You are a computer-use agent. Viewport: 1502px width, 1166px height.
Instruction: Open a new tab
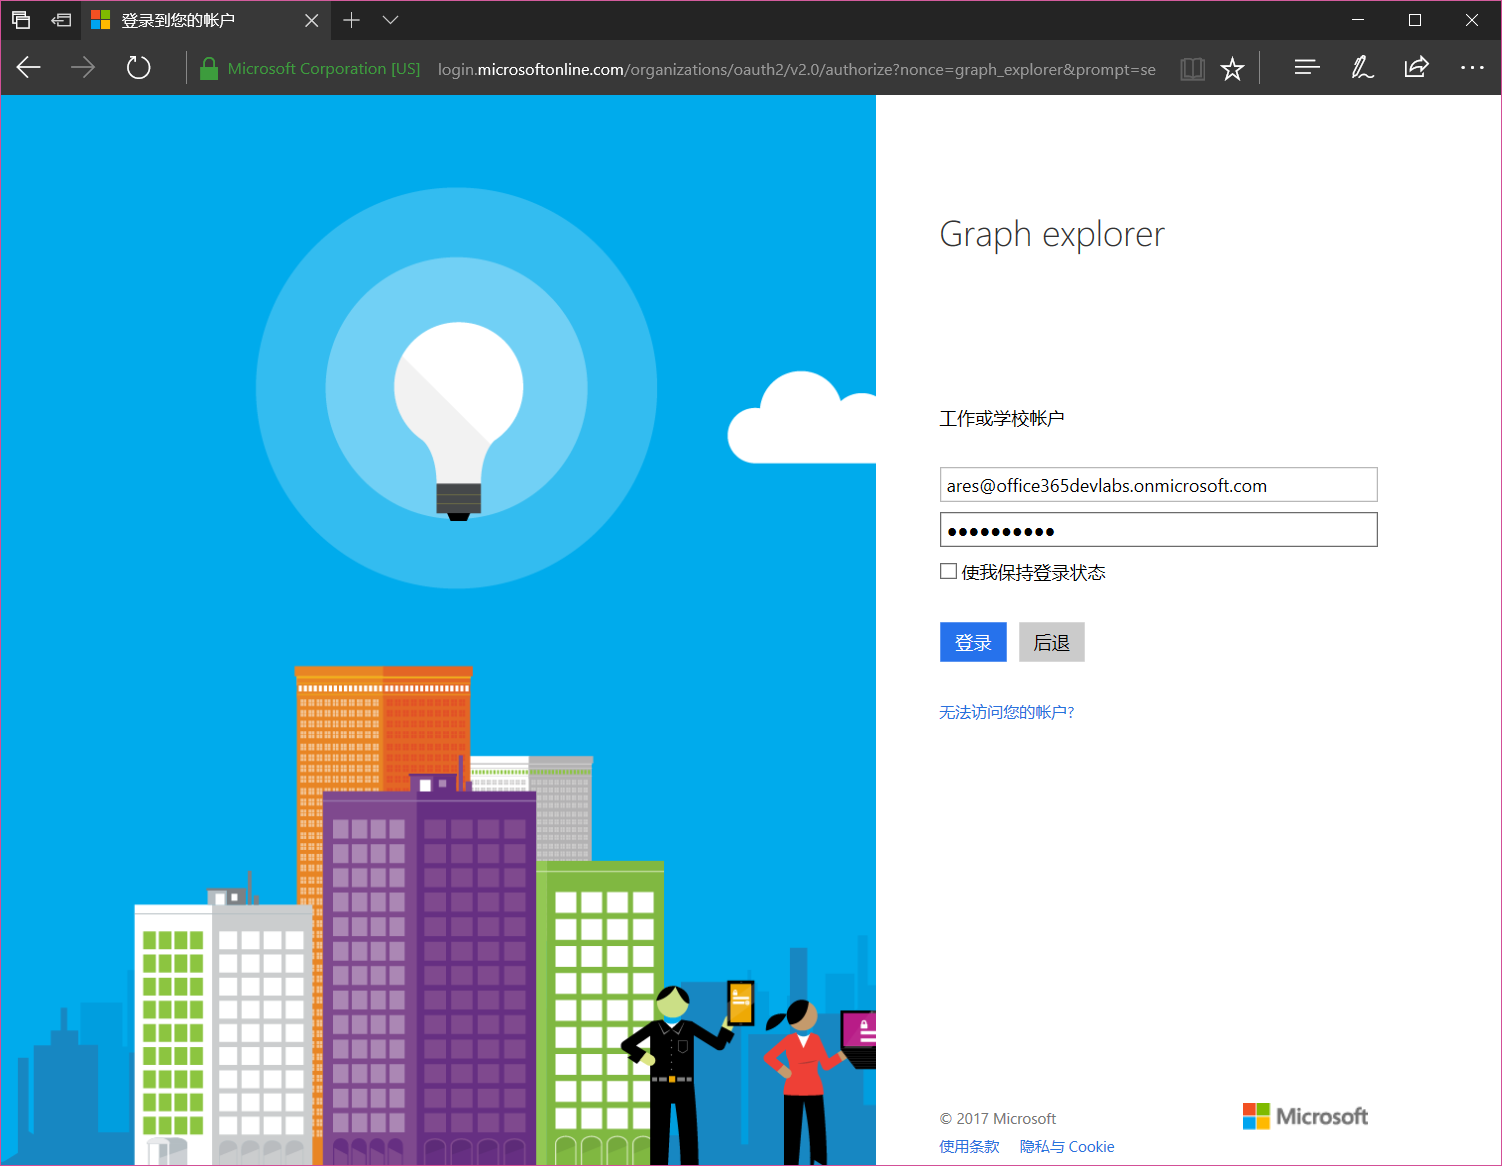[x=351, y=20]
